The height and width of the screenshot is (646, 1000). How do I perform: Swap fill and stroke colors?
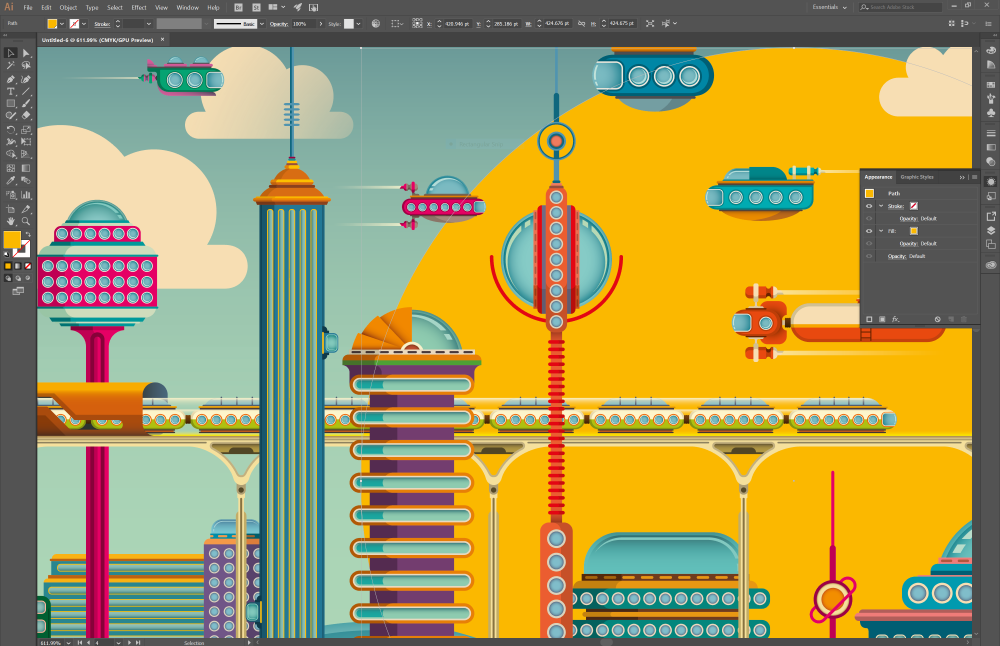(x=27, y=235)
